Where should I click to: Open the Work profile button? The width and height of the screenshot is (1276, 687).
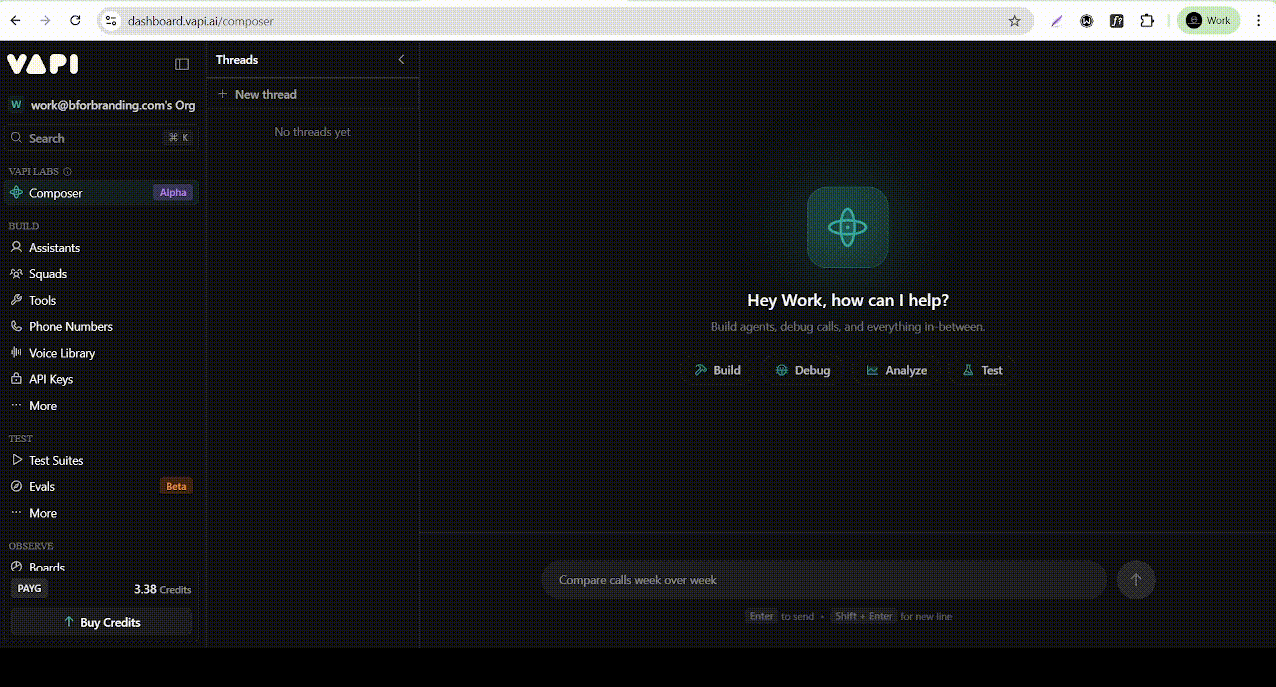[1208, 20]
